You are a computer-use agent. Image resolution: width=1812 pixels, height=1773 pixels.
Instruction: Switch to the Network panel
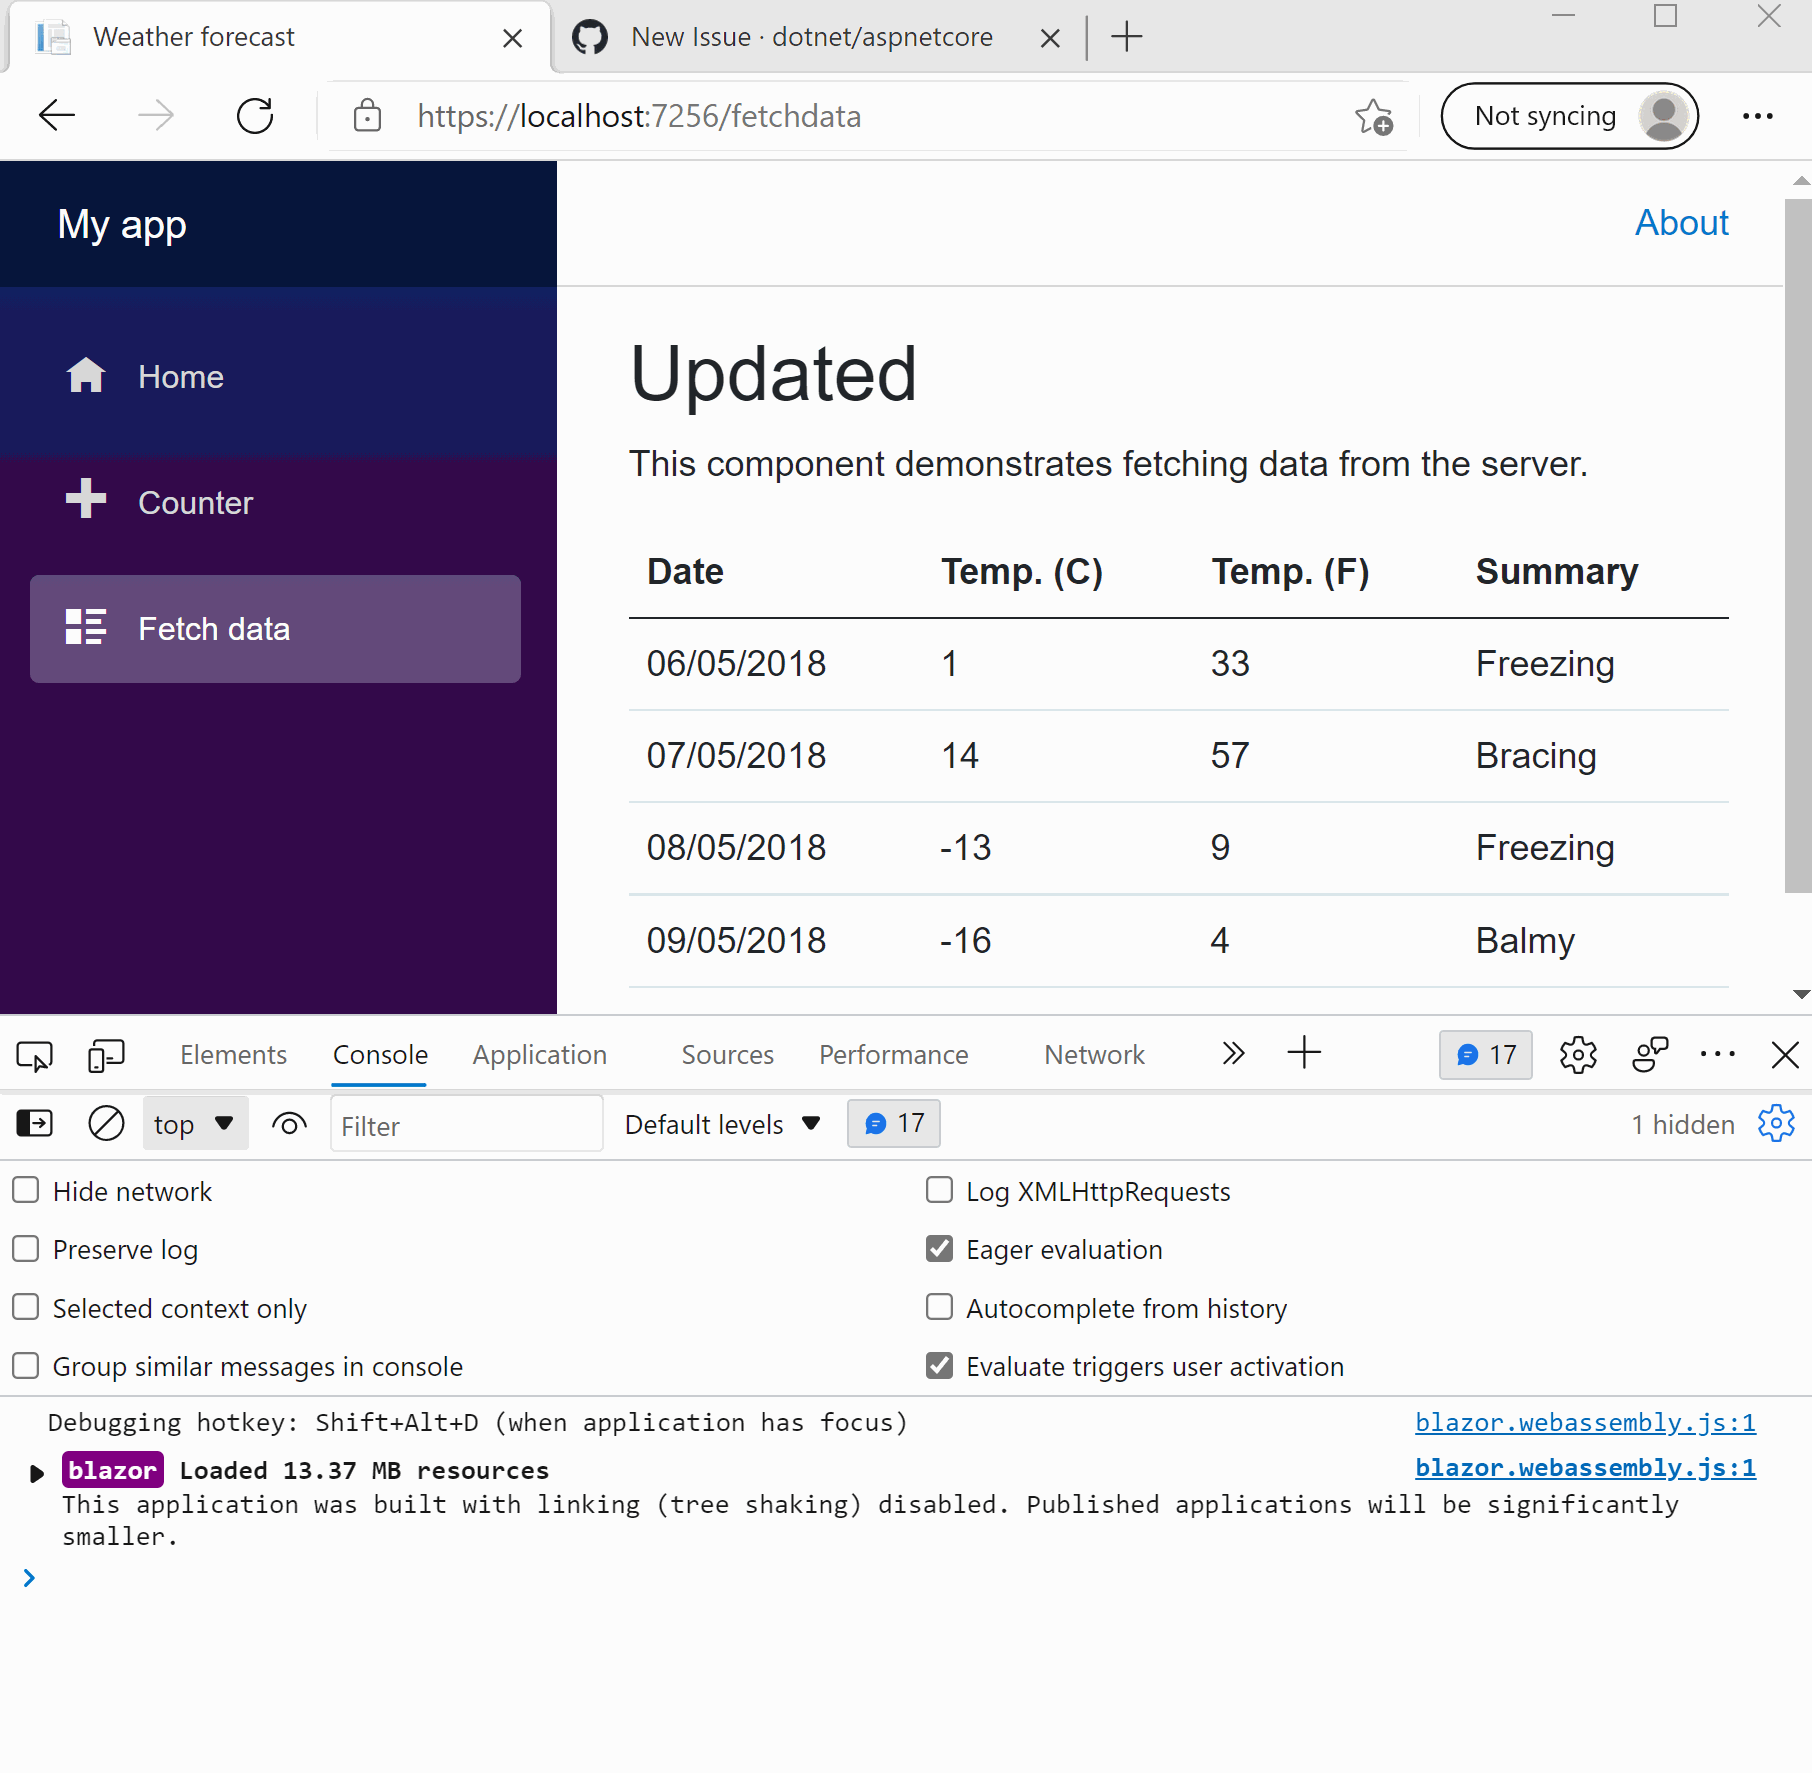tap(1093, 1054)
